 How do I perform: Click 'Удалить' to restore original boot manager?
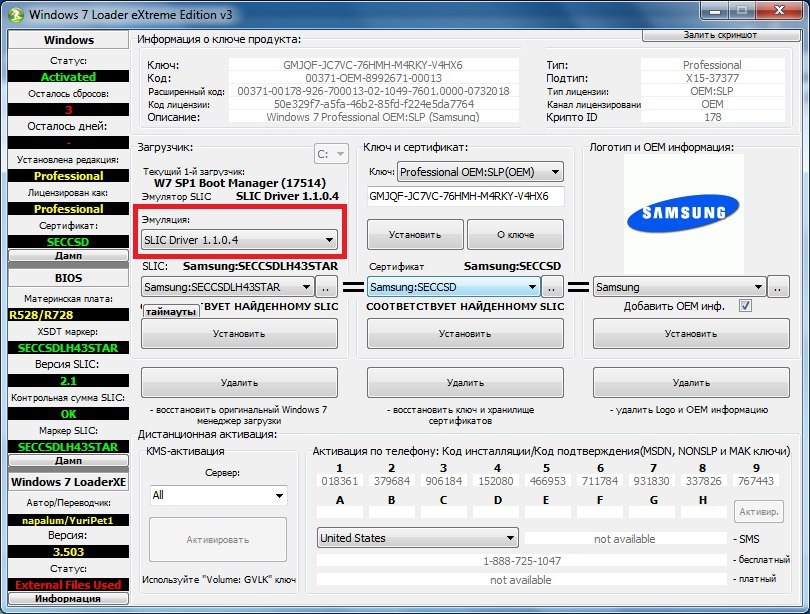point(239,383)
